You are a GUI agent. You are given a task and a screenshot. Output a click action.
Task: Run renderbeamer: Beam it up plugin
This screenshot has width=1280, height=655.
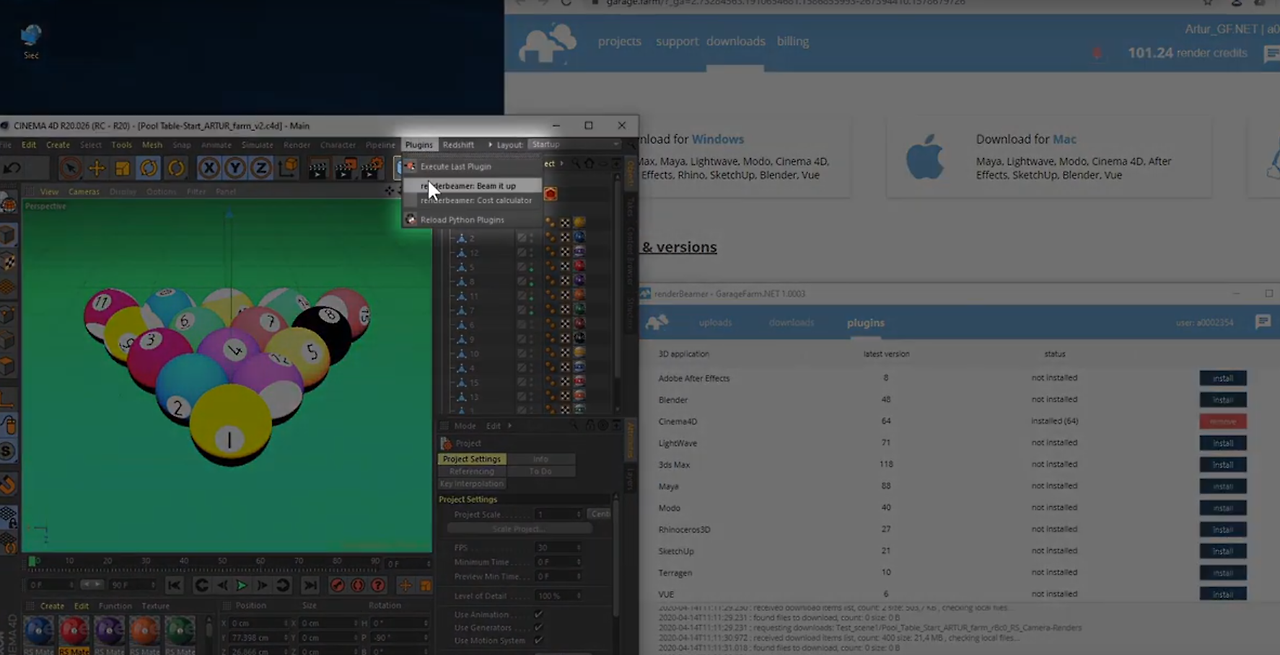point(472,185)
